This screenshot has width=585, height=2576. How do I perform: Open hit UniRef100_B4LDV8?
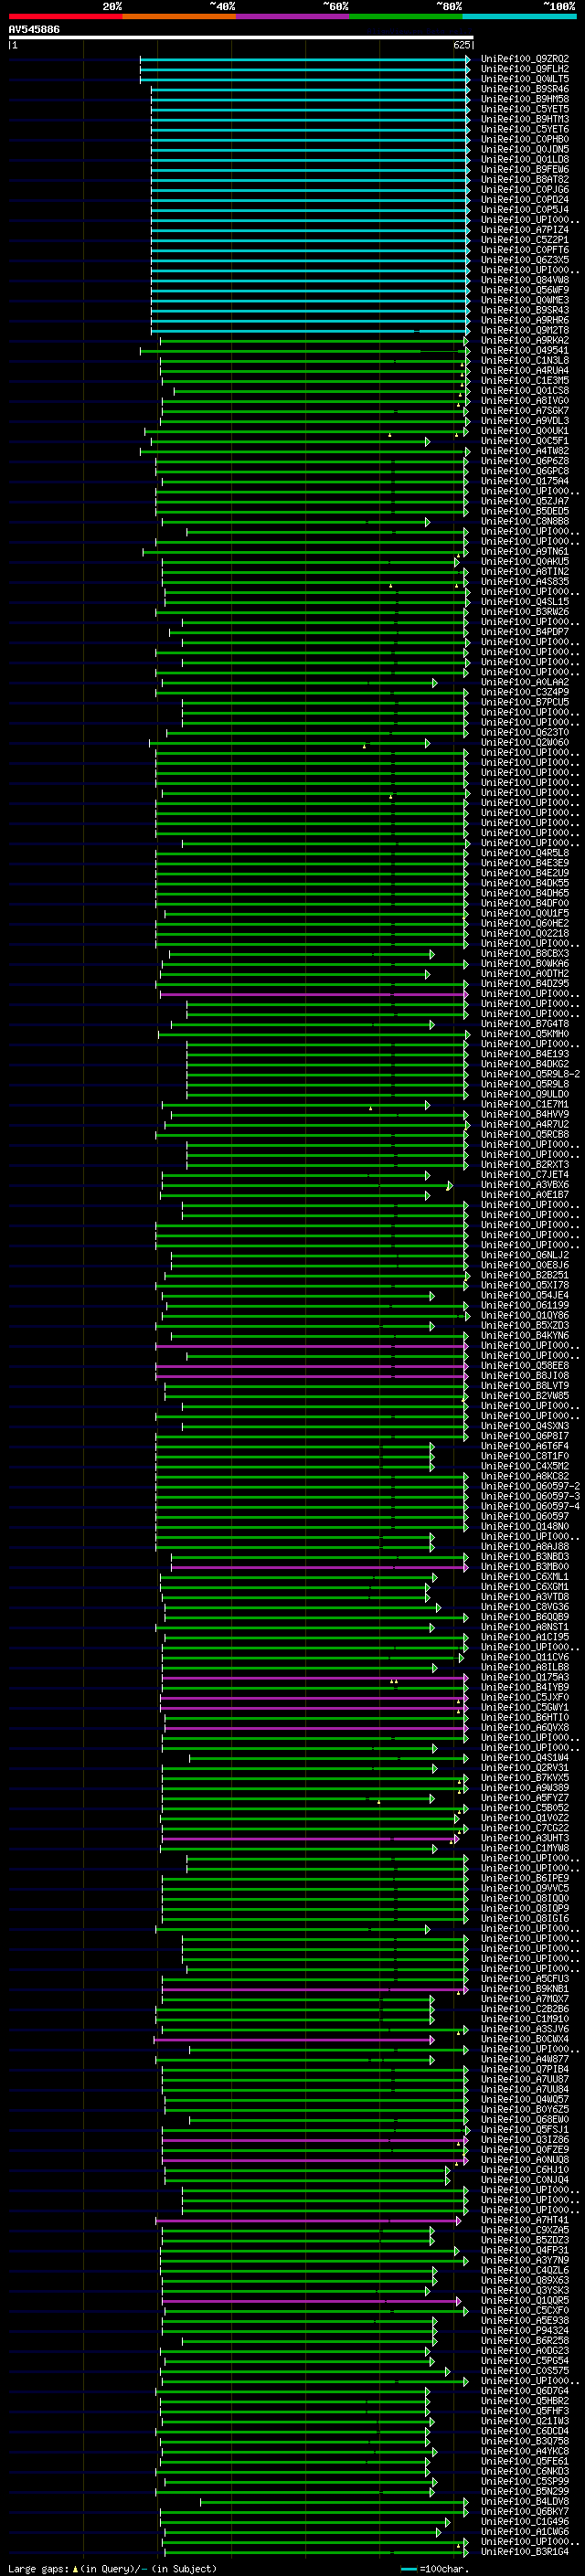click(x=525, y=2501)
